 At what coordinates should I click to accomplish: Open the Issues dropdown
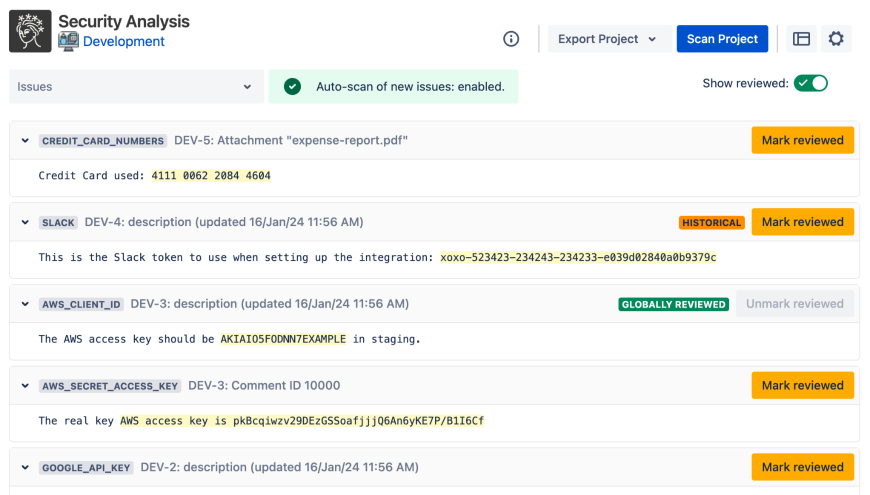pos(136,87)
